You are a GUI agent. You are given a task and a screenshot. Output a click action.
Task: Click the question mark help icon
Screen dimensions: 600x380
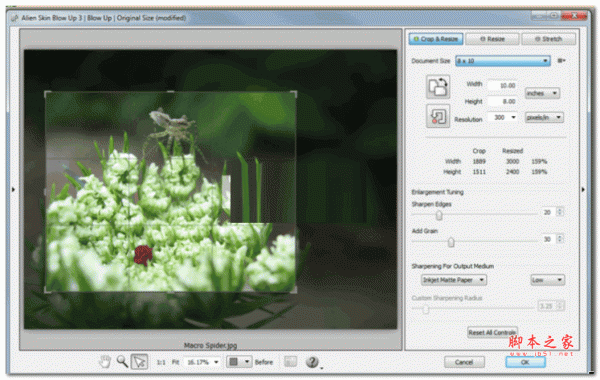[x=312, y=362]
